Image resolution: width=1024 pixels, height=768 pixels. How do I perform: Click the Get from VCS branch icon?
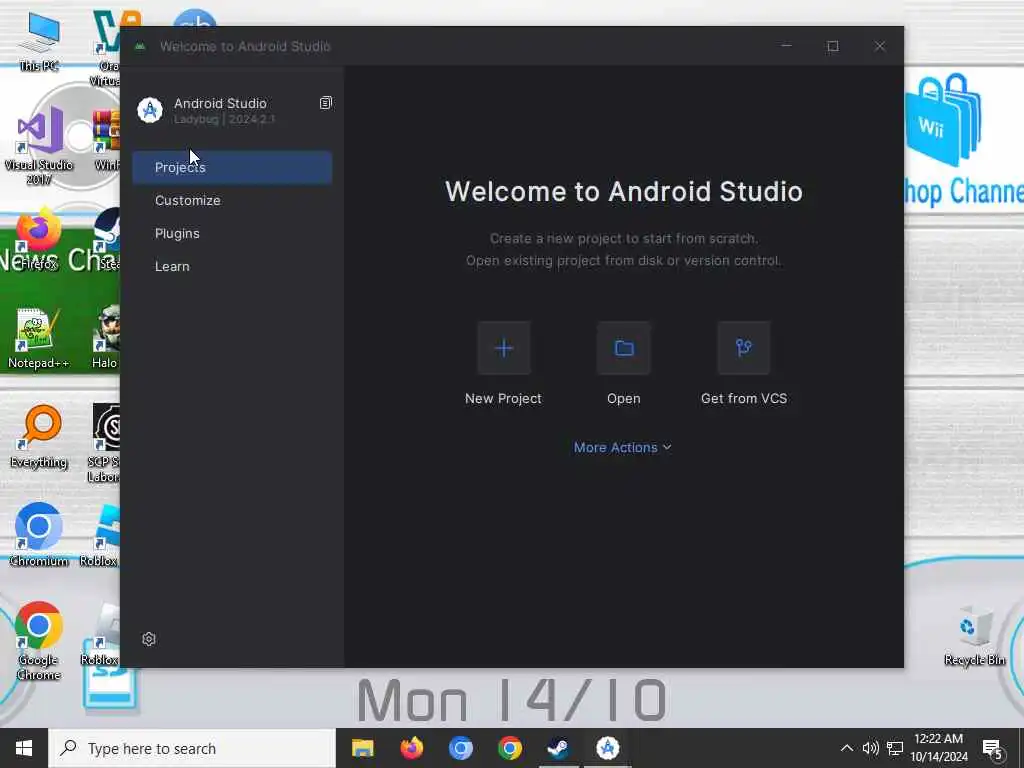743,348
